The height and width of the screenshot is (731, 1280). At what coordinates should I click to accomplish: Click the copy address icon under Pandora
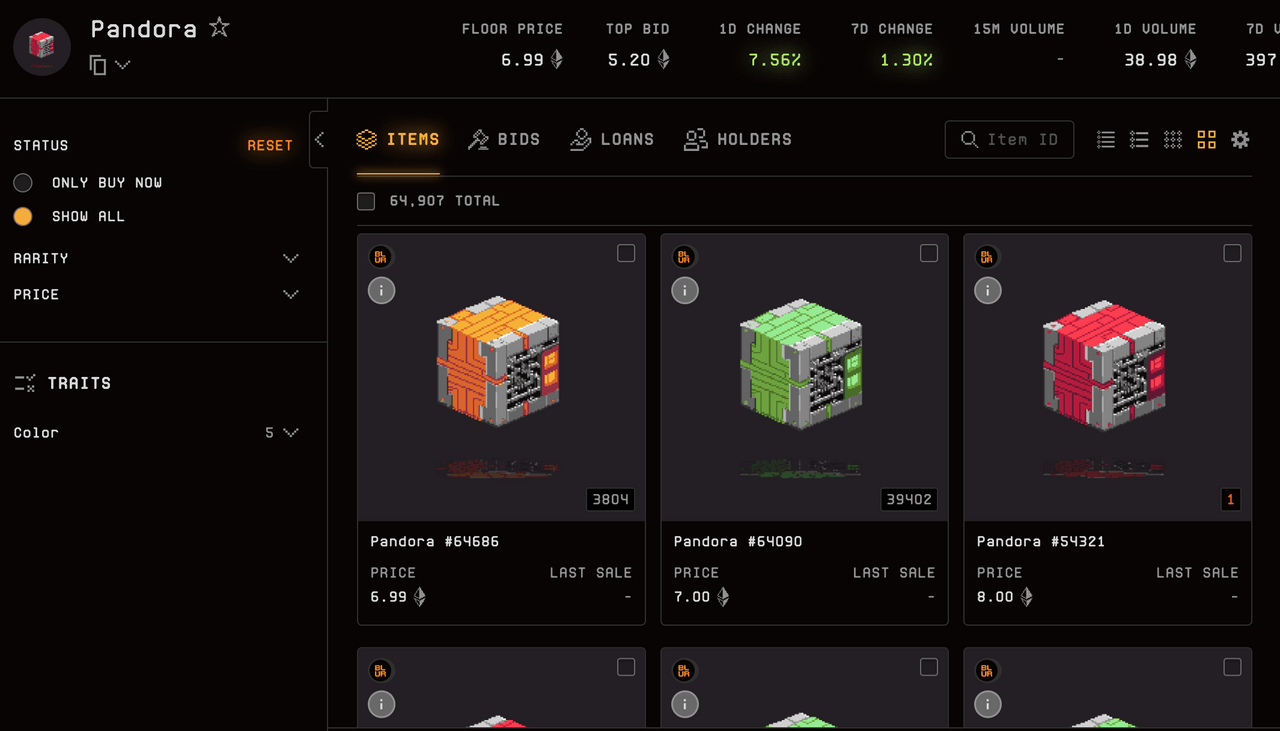pos(98,65)
